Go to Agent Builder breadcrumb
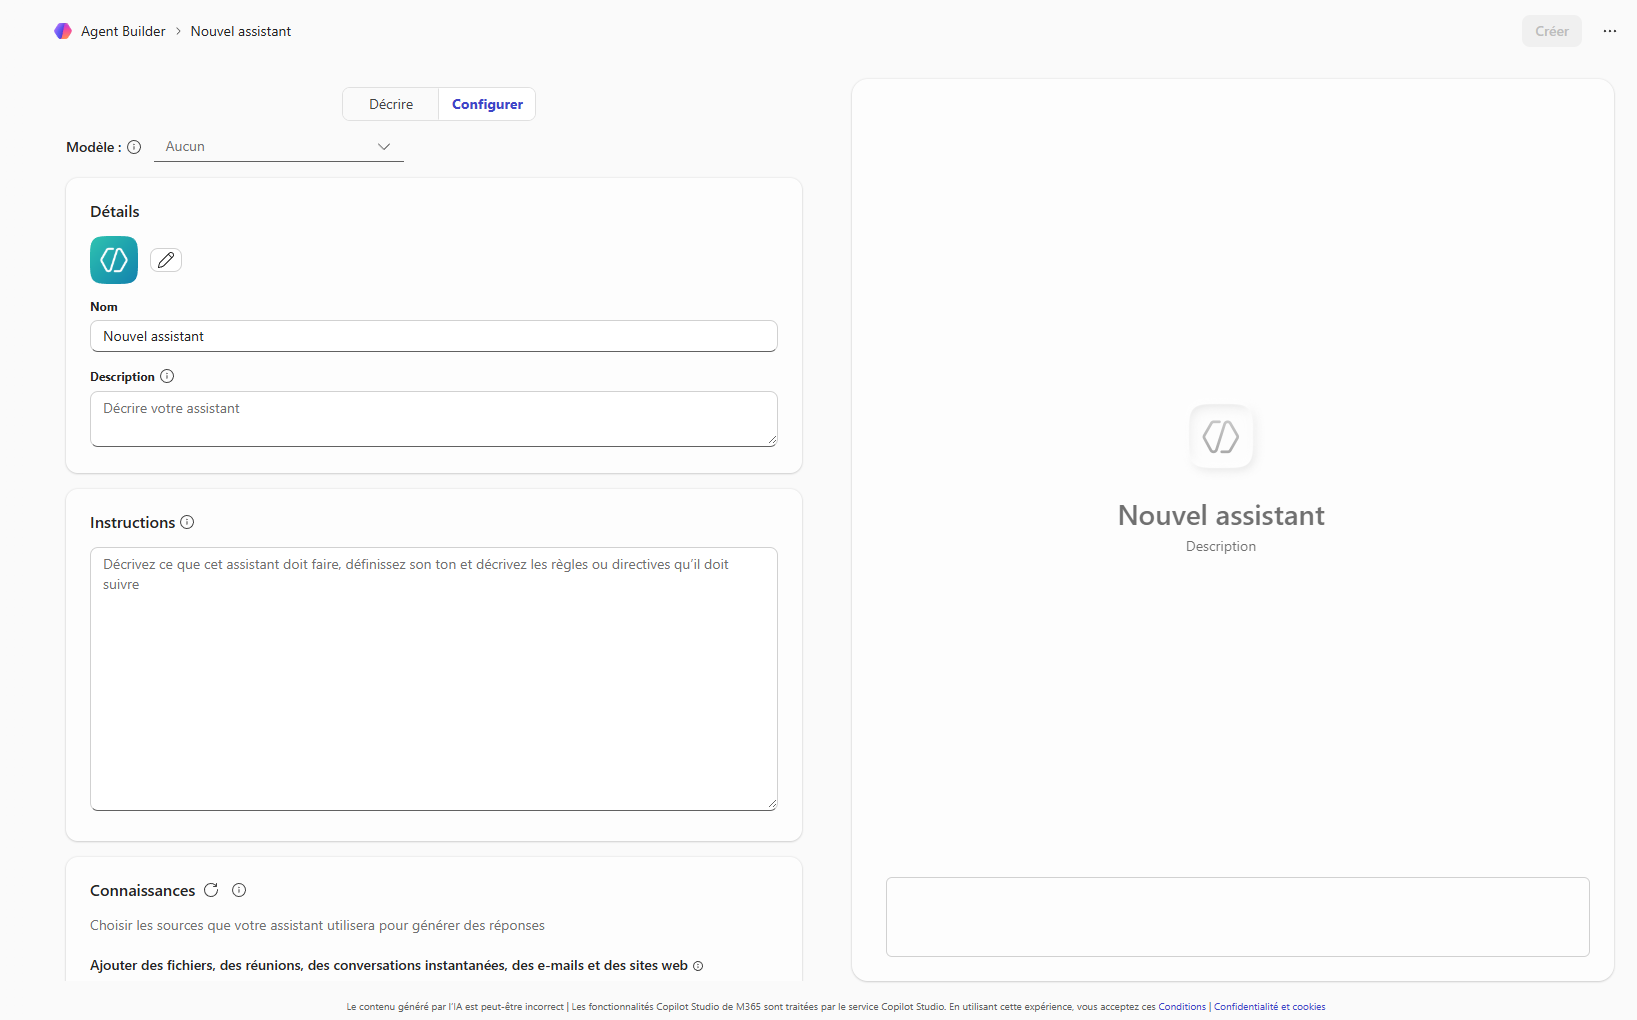Image resolution: width=1637 pixels, height=1020 pixels. pyautogui.click(x=123, y=31)
